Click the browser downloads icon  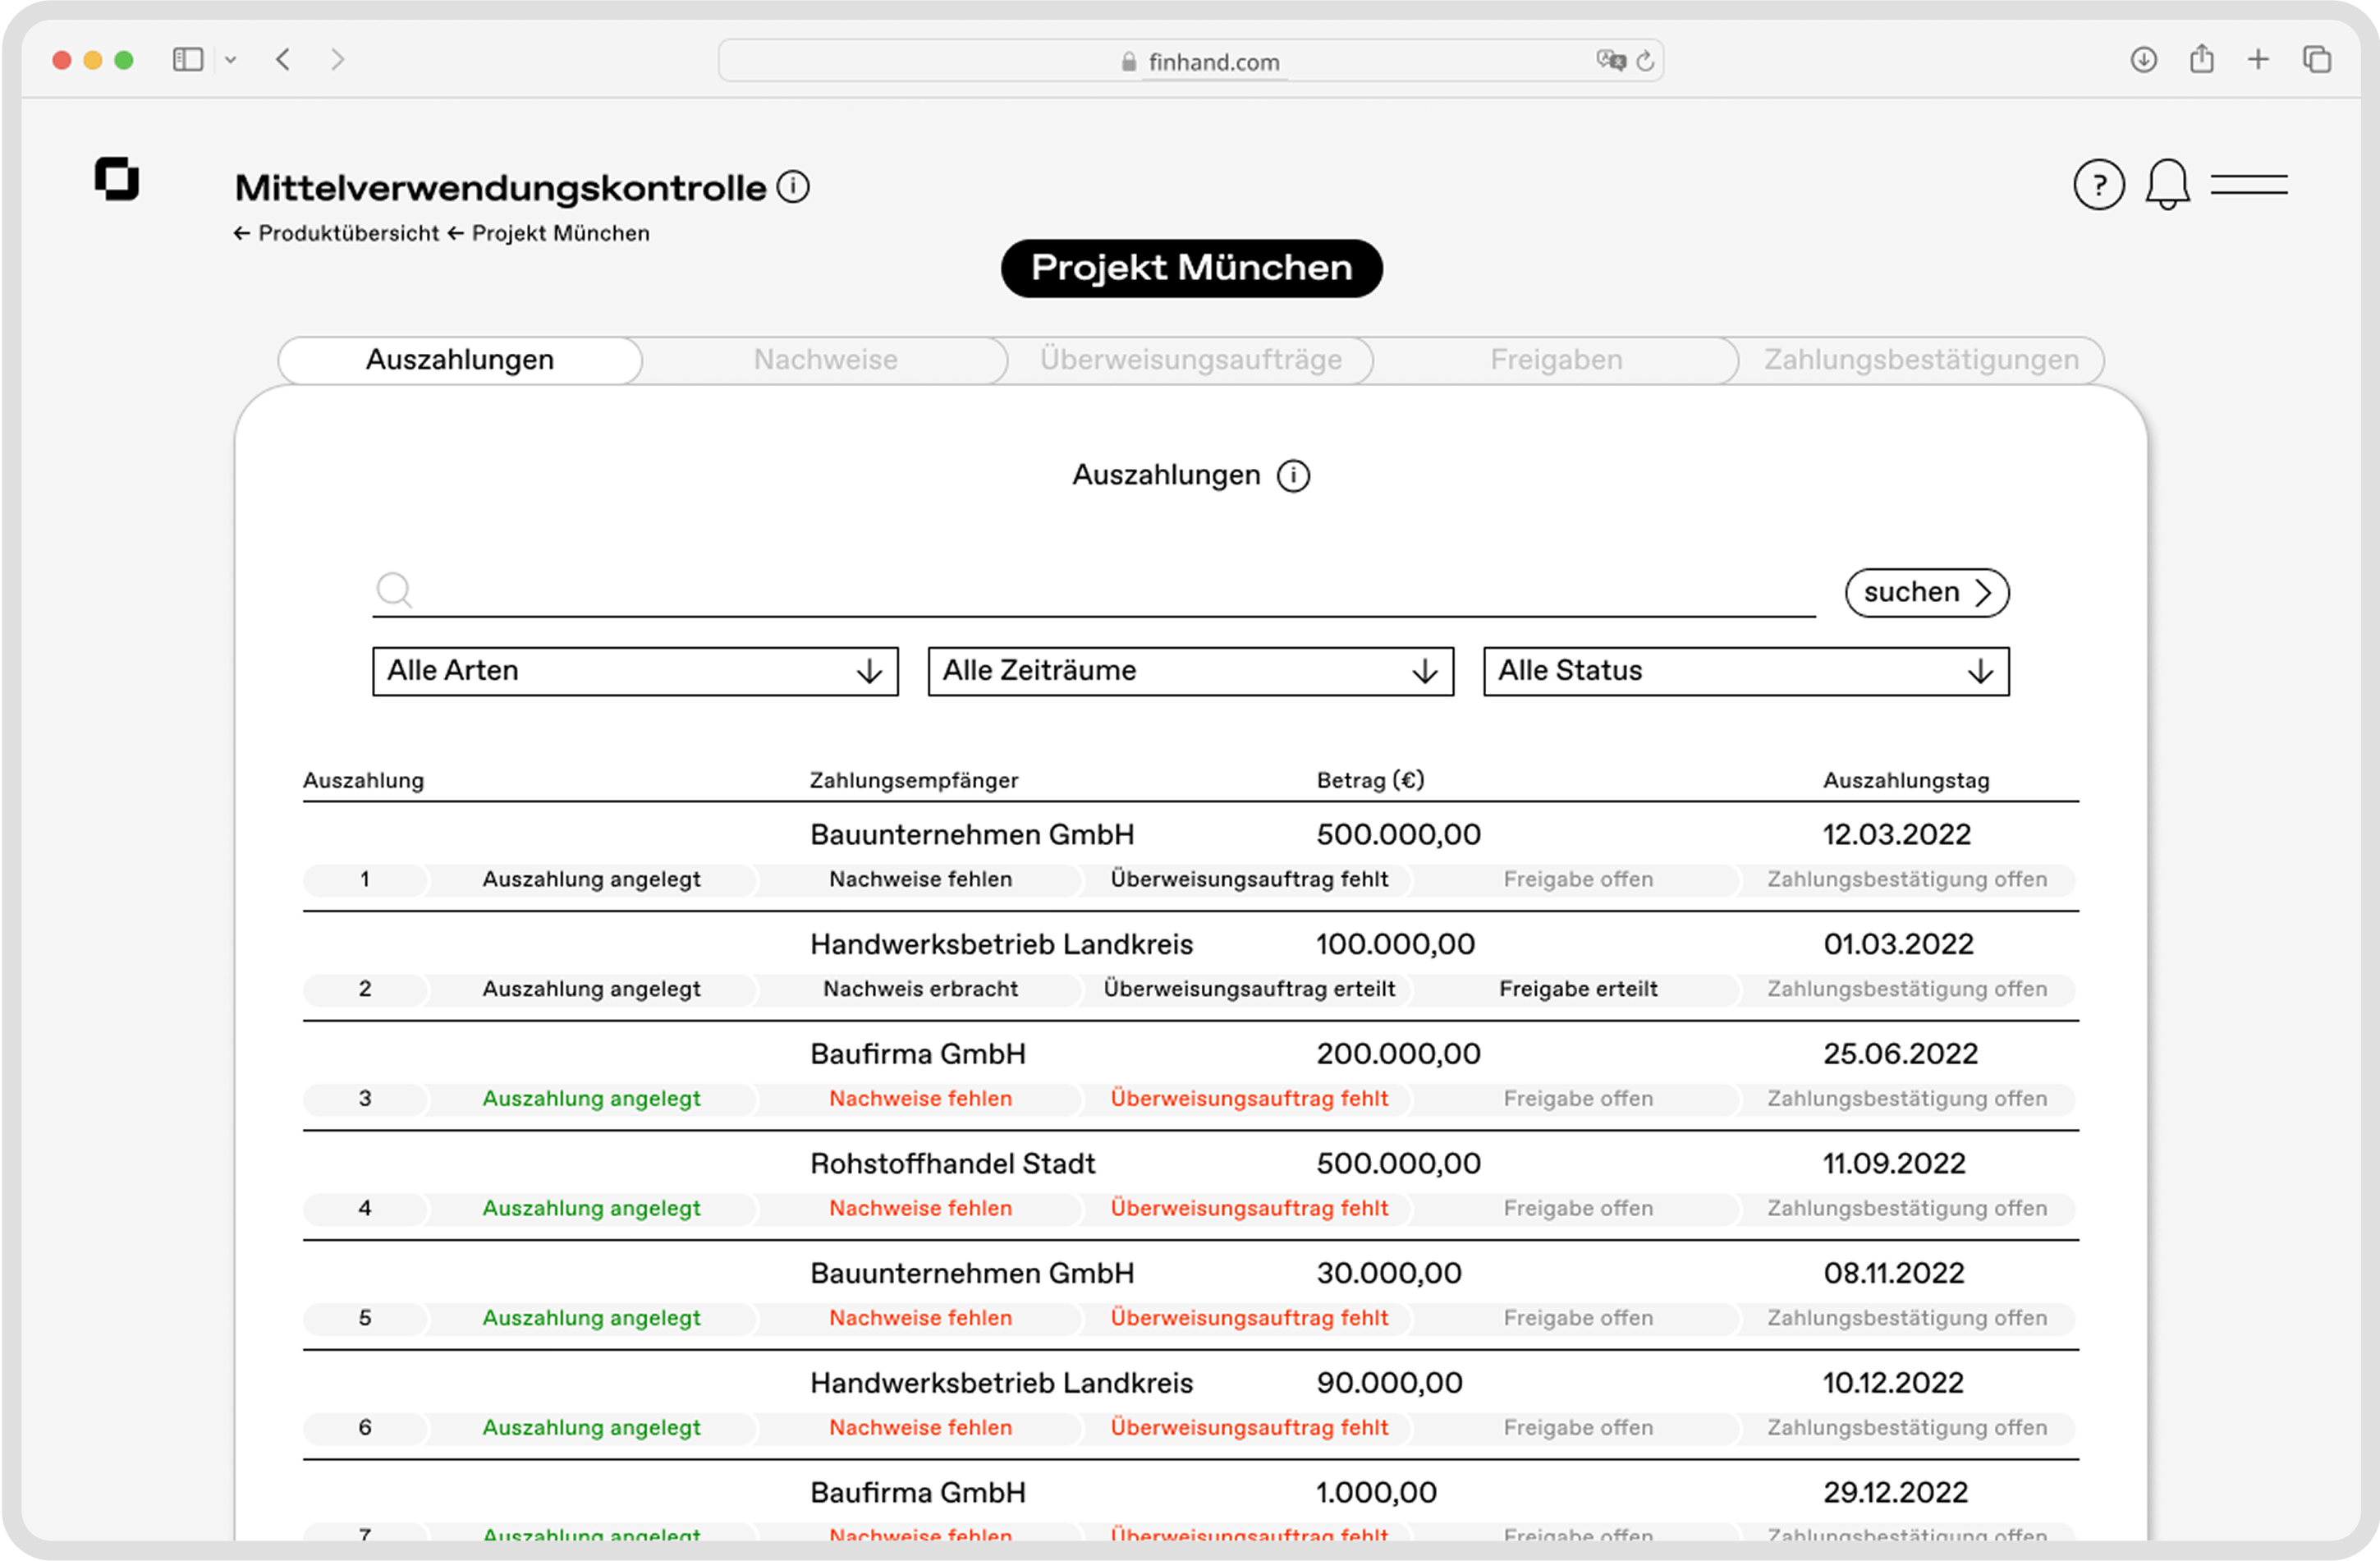[2143, 60]
